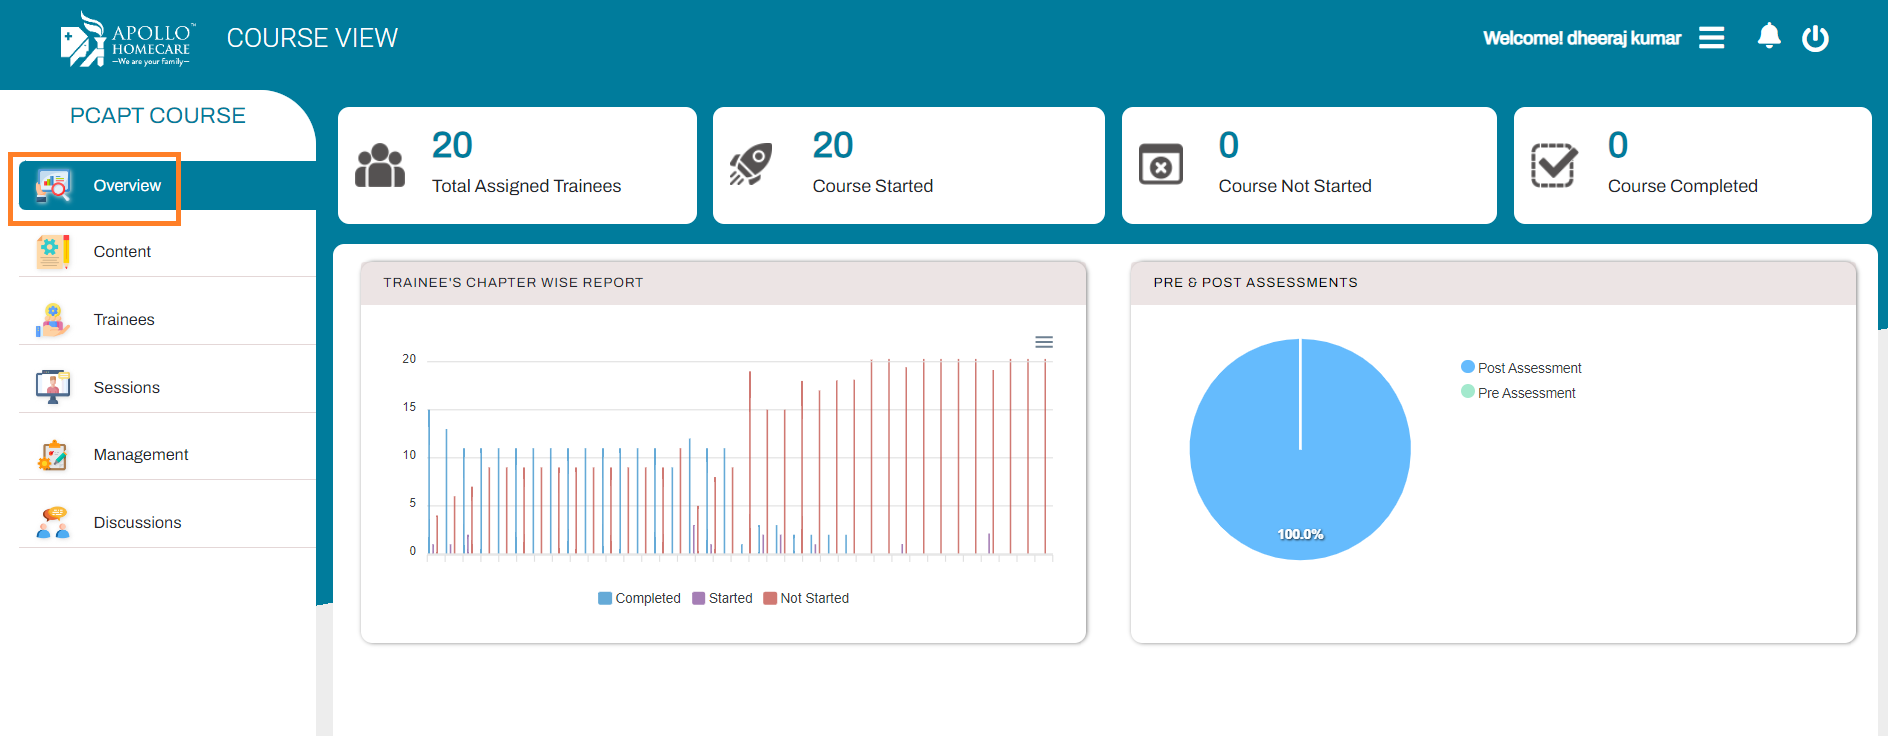Toggle Started series in chart legend
Screen dimensions: 1888x736
tap(722, 598)
